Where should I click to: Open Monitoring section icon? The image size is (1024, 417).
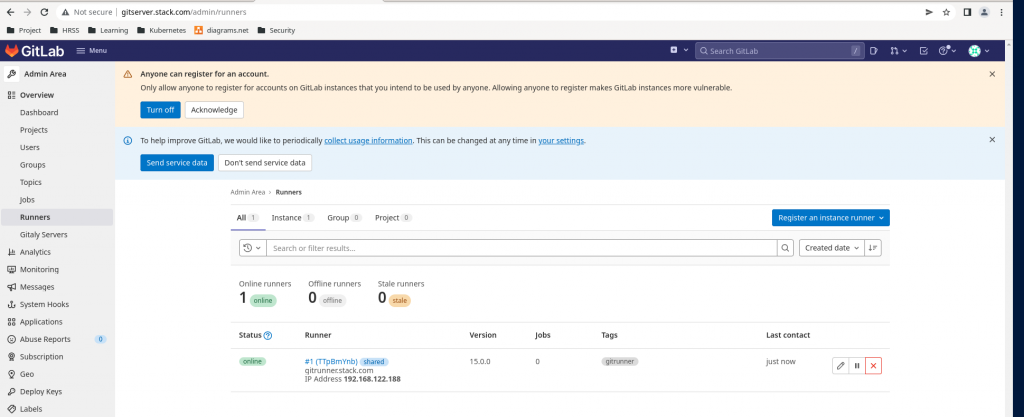[x=11, y=270]
